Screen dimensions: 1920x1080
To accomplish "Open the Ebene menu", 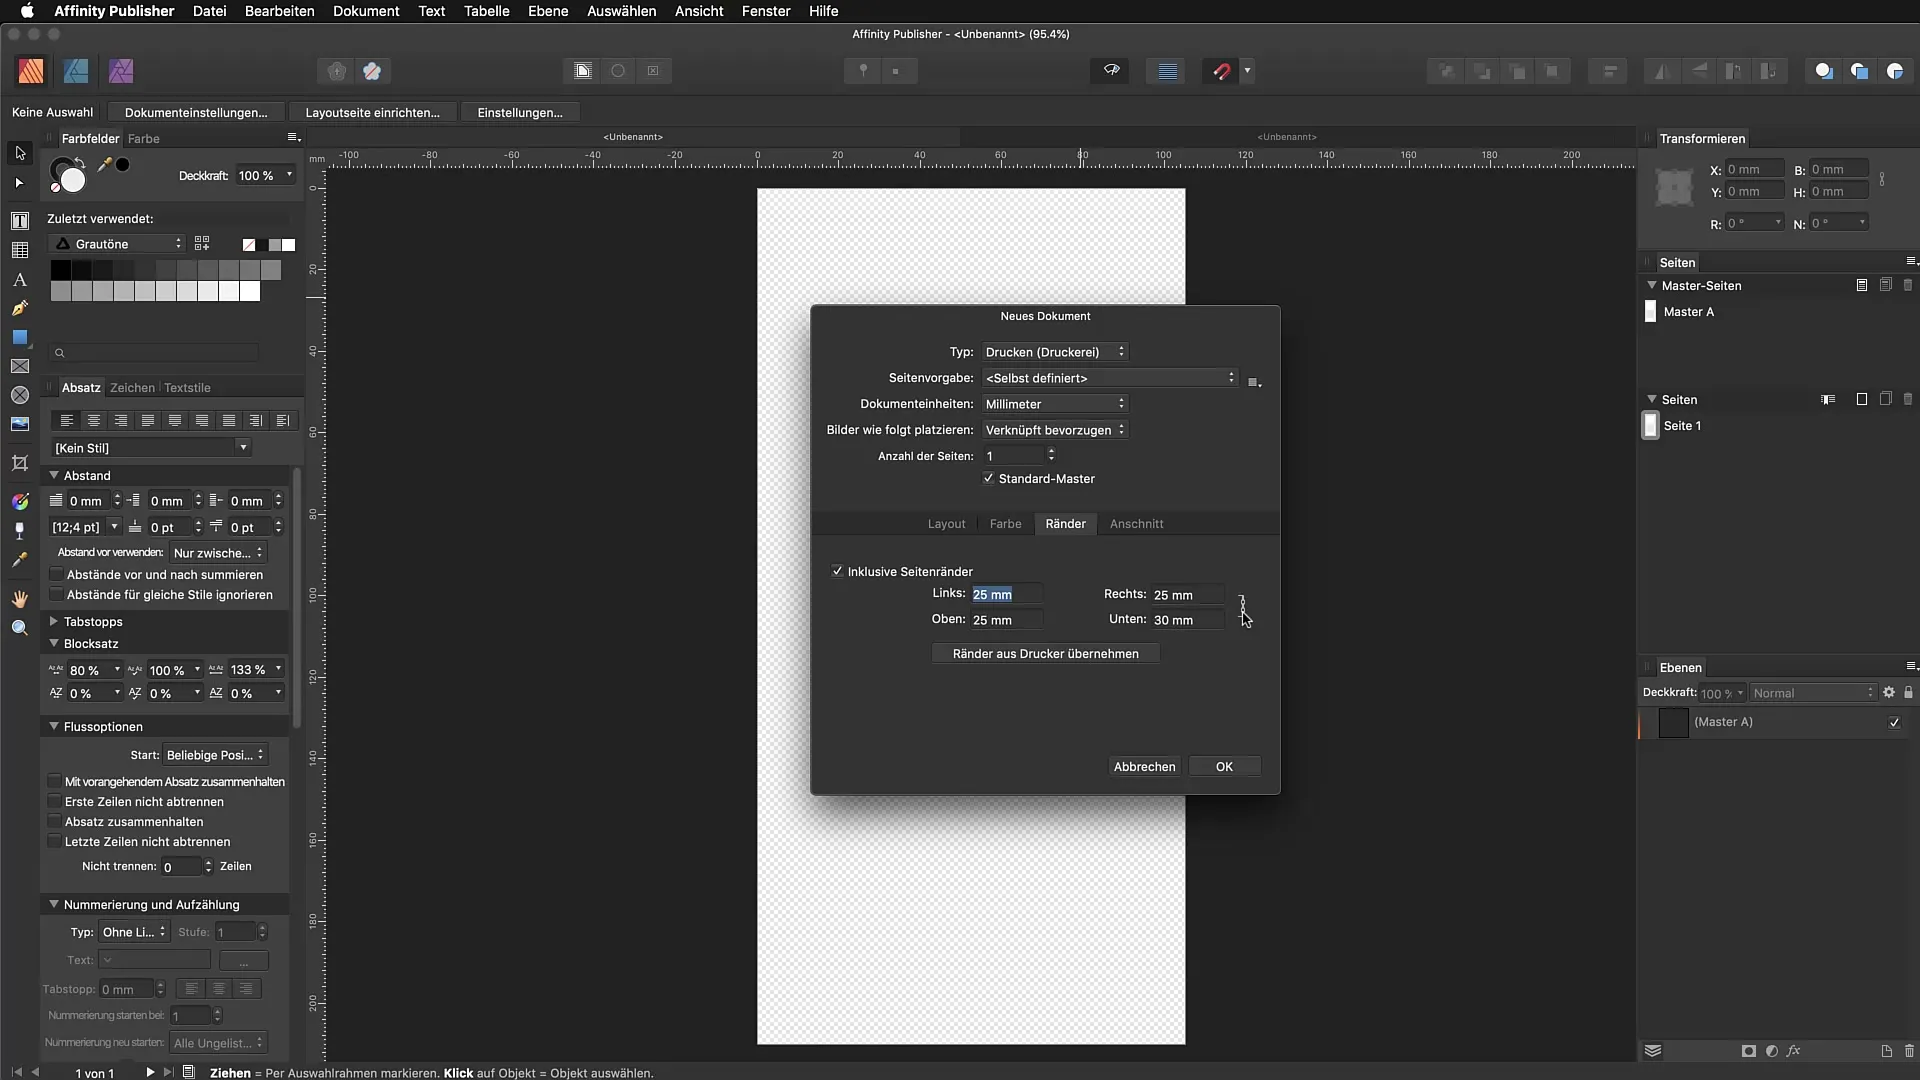I will click(x=548, y=11).
